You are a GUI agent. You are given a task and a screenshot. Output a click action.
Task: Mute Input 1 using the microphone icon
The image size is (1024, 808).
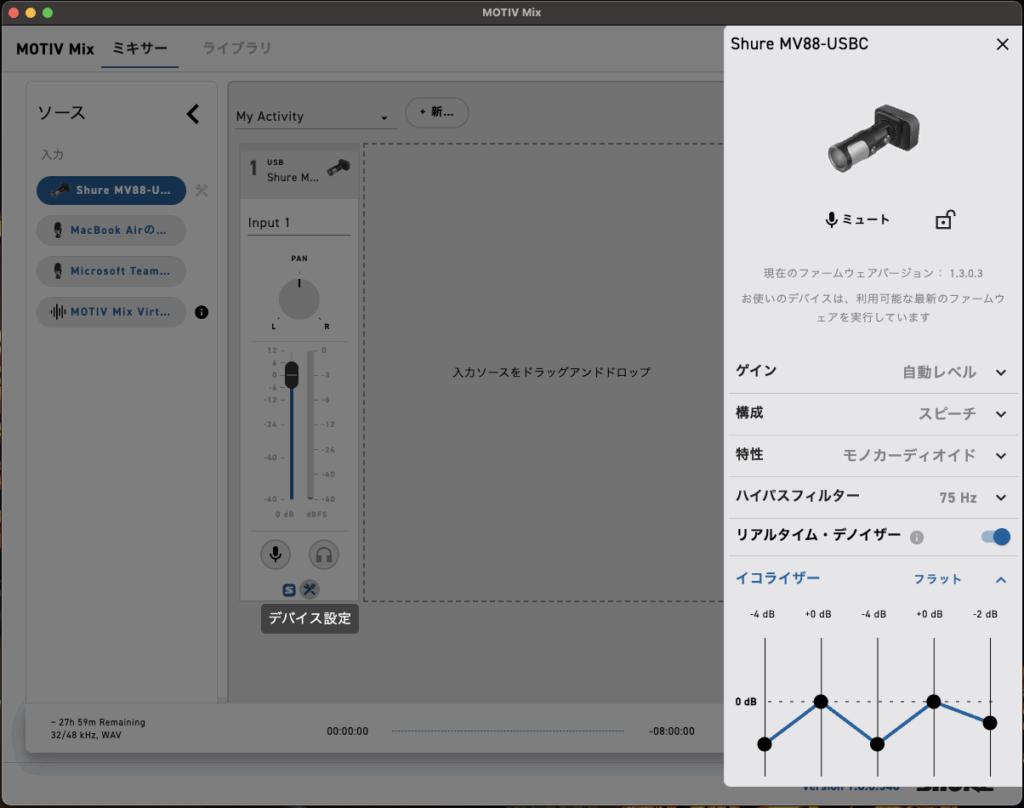tap(275, 554)
